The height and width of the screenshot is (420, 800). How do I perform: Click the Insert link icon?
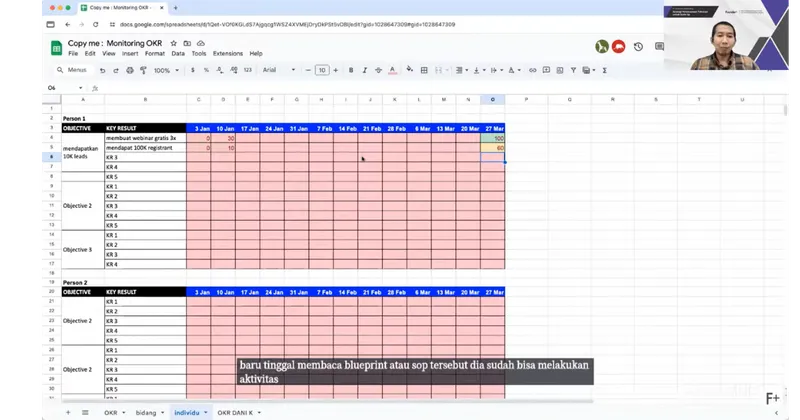(533, 70)
